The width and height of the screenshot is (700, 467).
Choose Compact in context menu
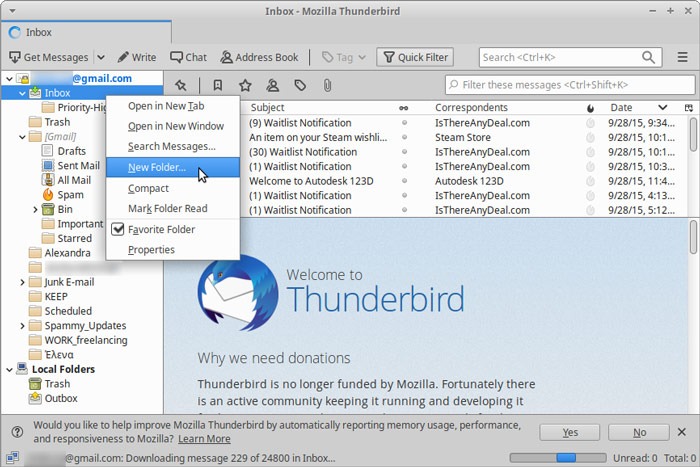(173, 188)
